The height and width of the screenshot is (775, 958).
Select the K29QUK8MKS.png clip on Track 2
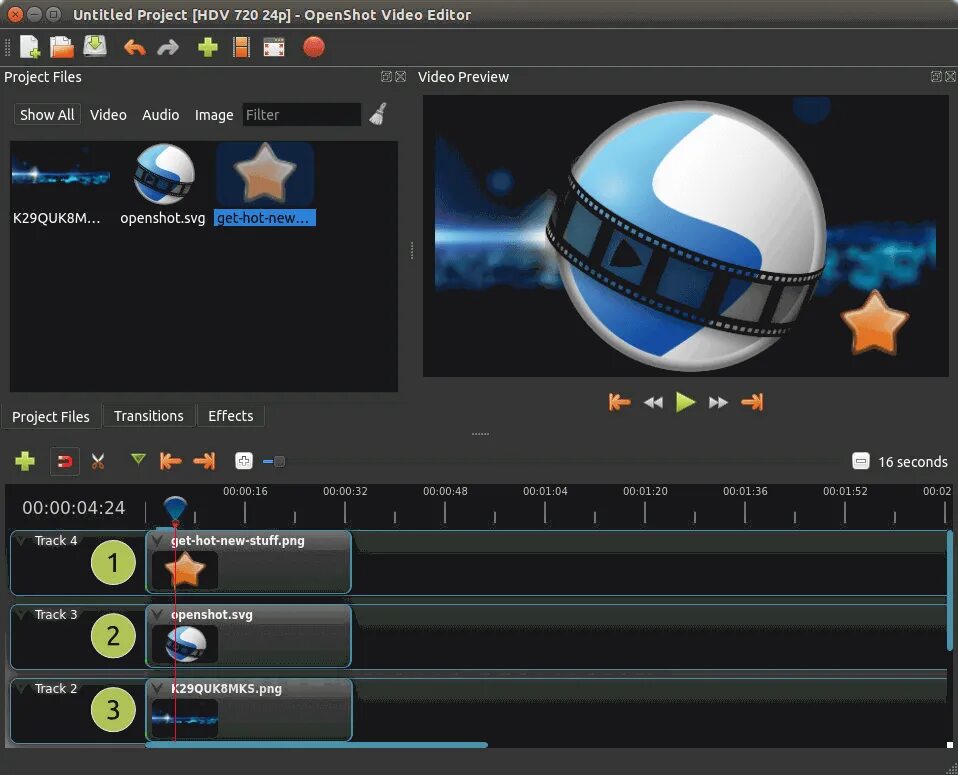249,710
